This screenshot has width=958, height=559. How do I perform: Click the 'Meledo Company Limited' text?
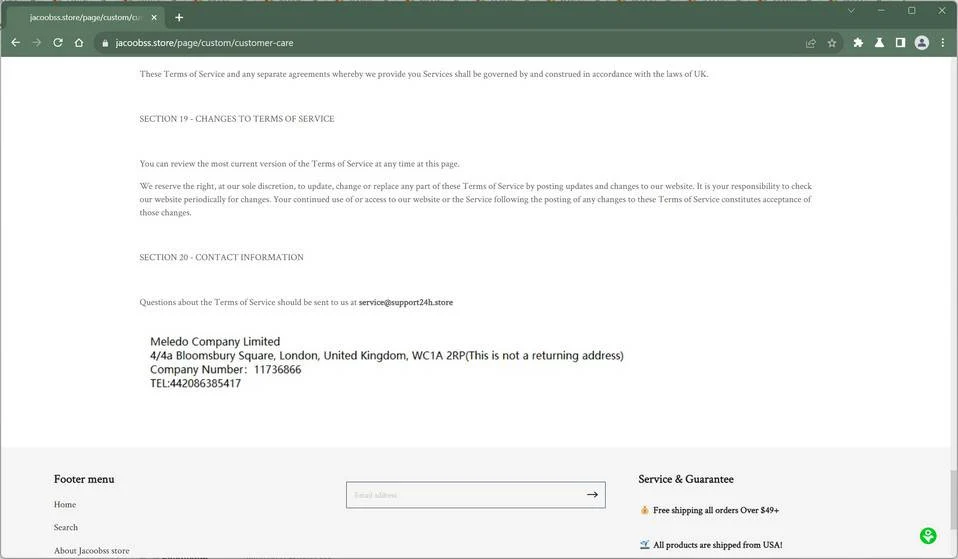coord(215,342)
